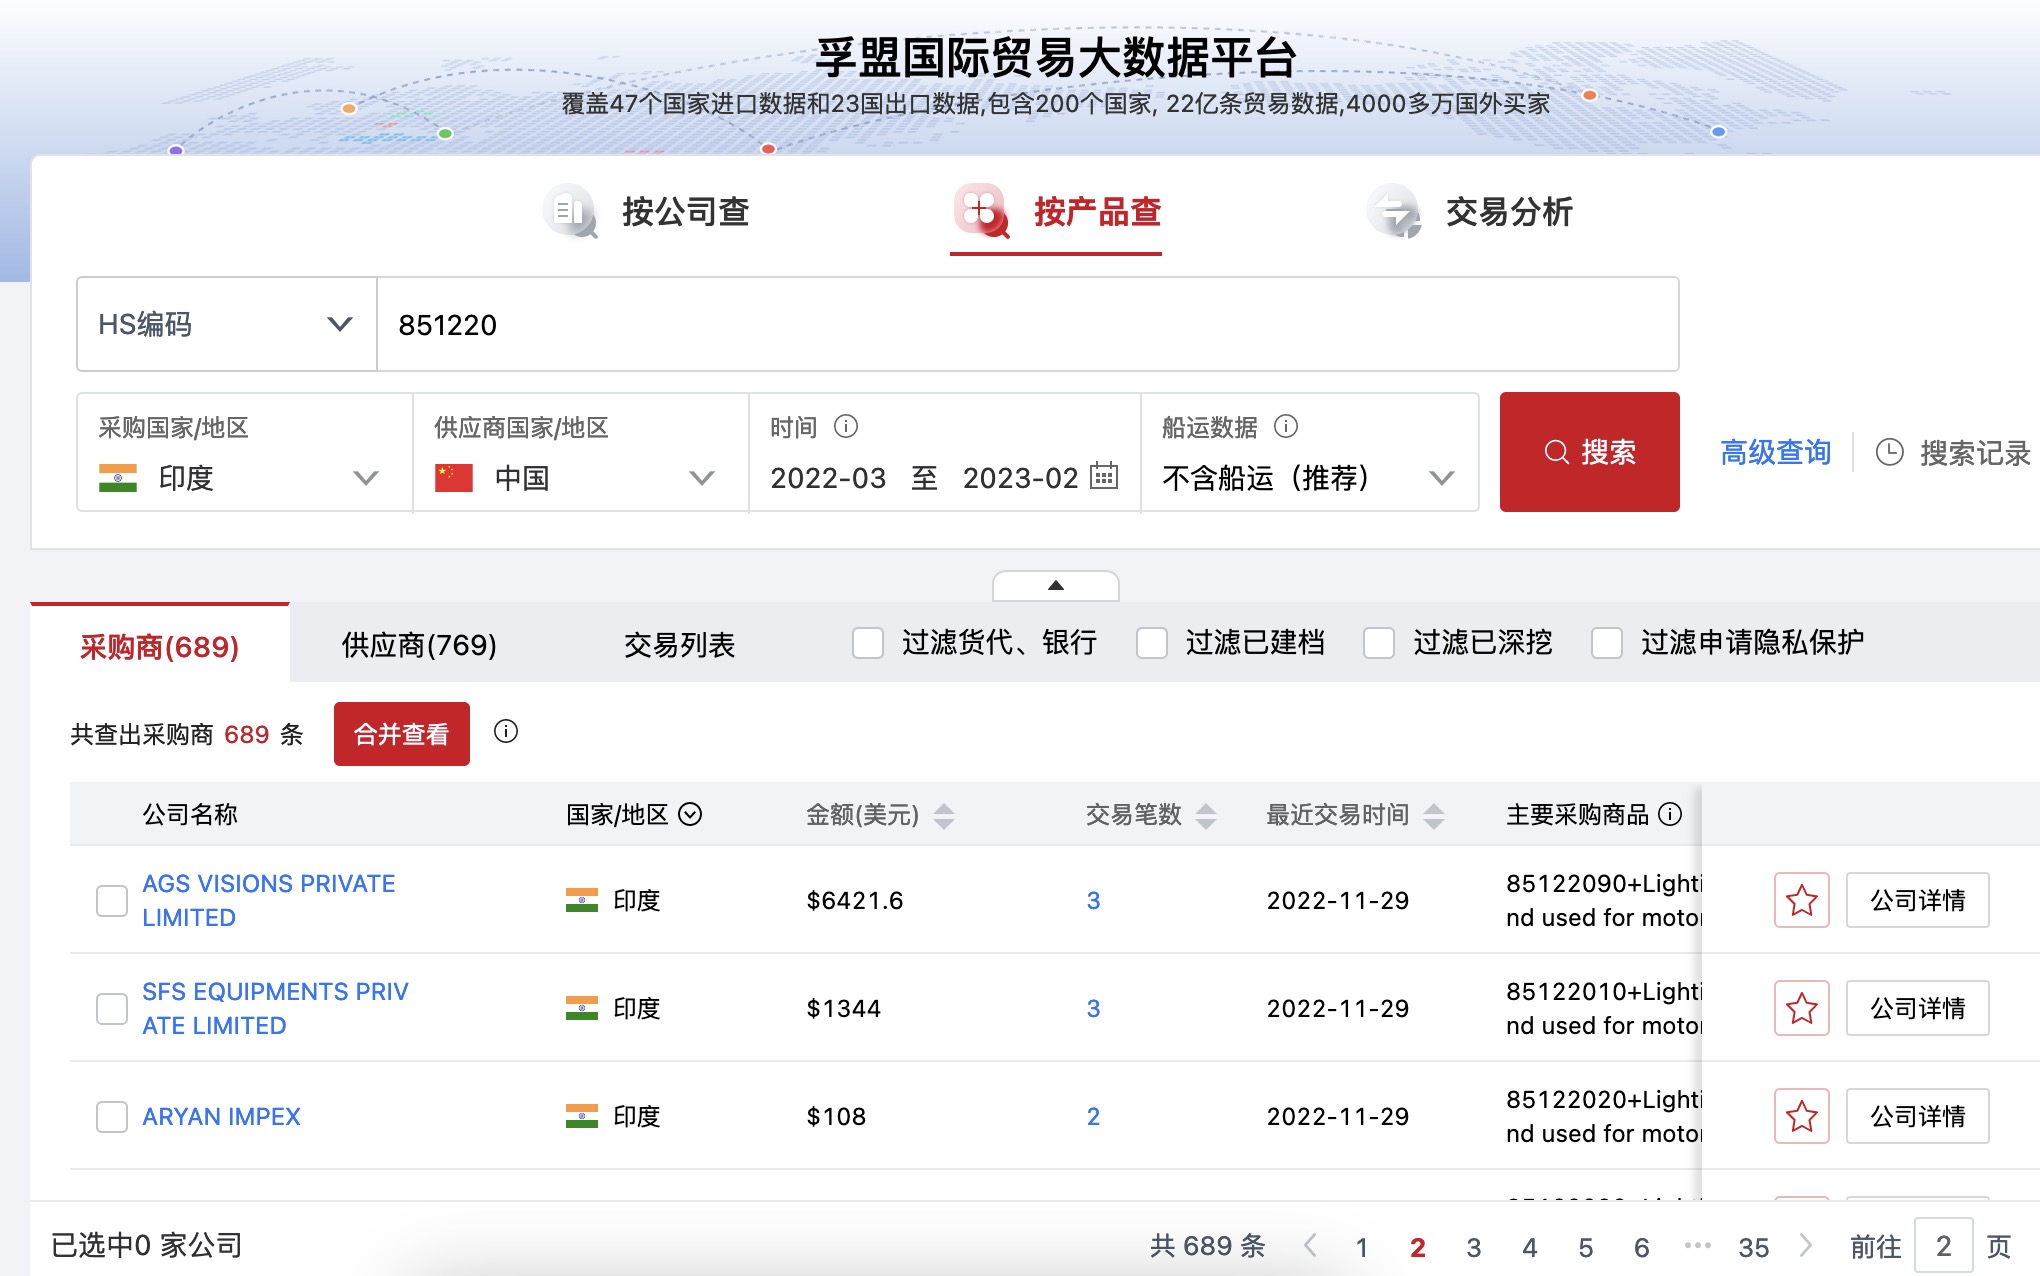The height and width of the screenshot is (1276, 2040).
Task: Click the calendar icon in the date range field
Action: (x=1104, y=478)
